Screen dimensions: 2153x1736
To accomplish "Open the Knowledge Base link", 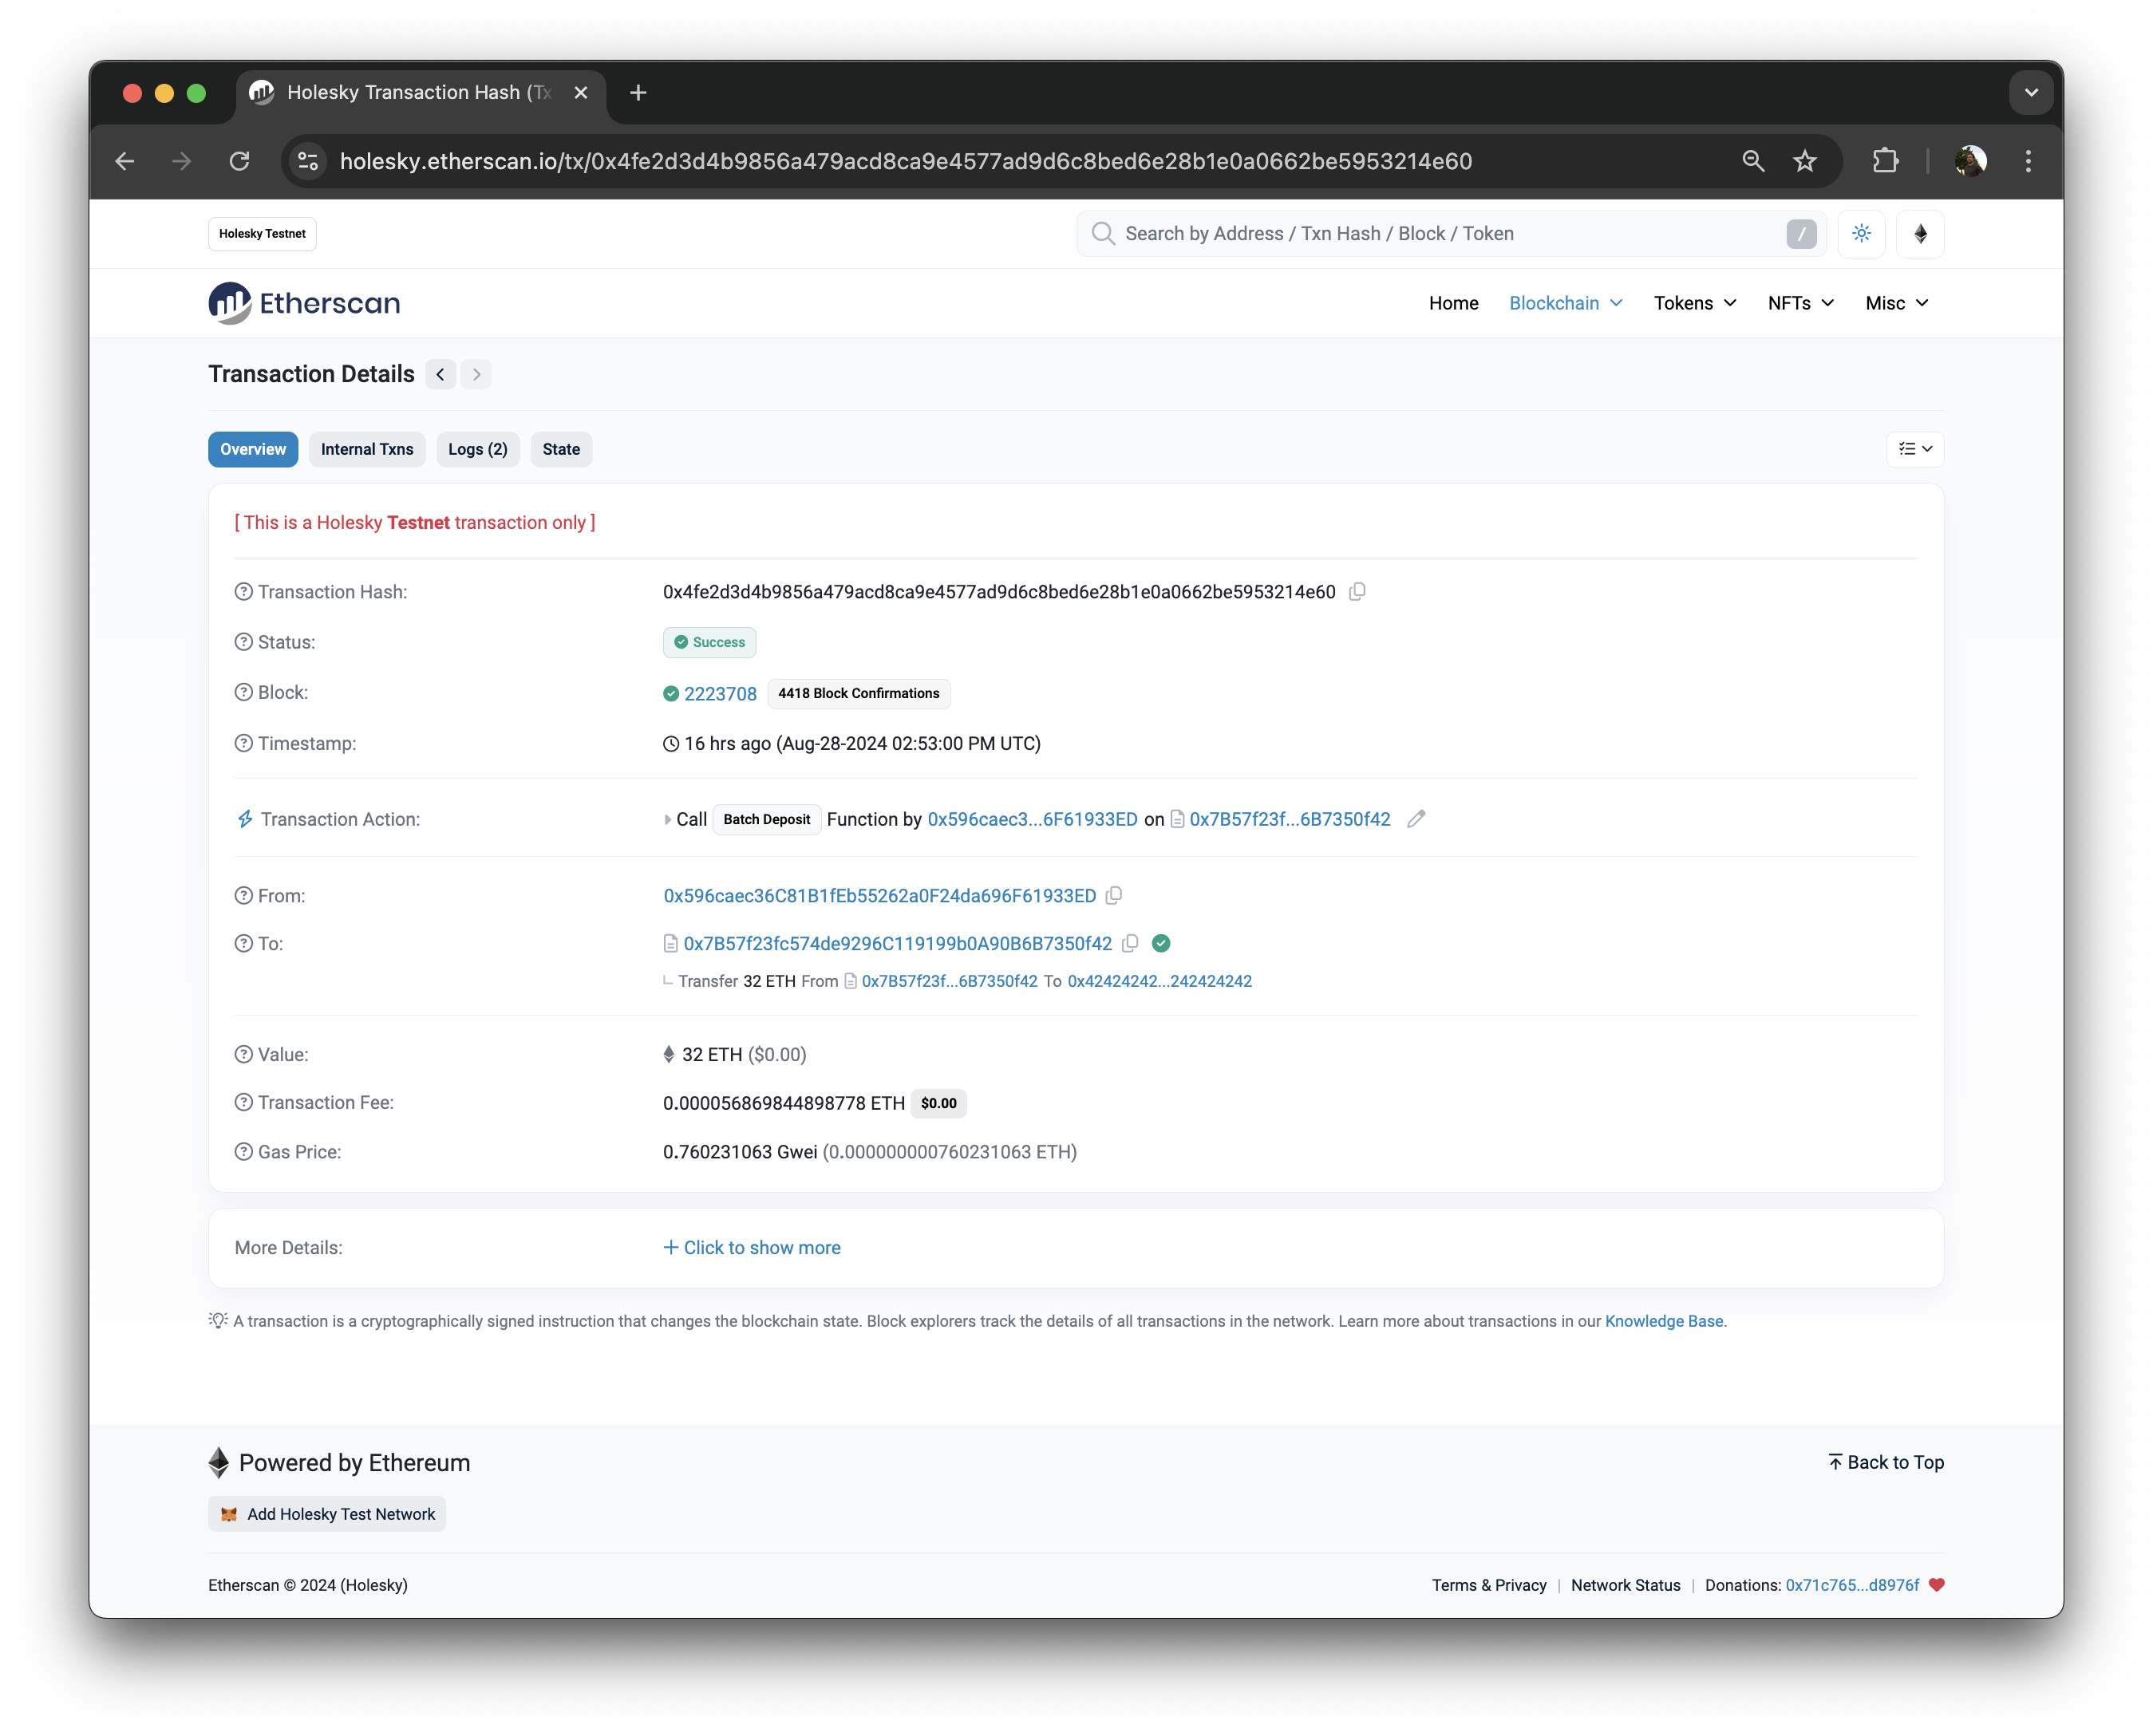I will pos(1664,1321).
